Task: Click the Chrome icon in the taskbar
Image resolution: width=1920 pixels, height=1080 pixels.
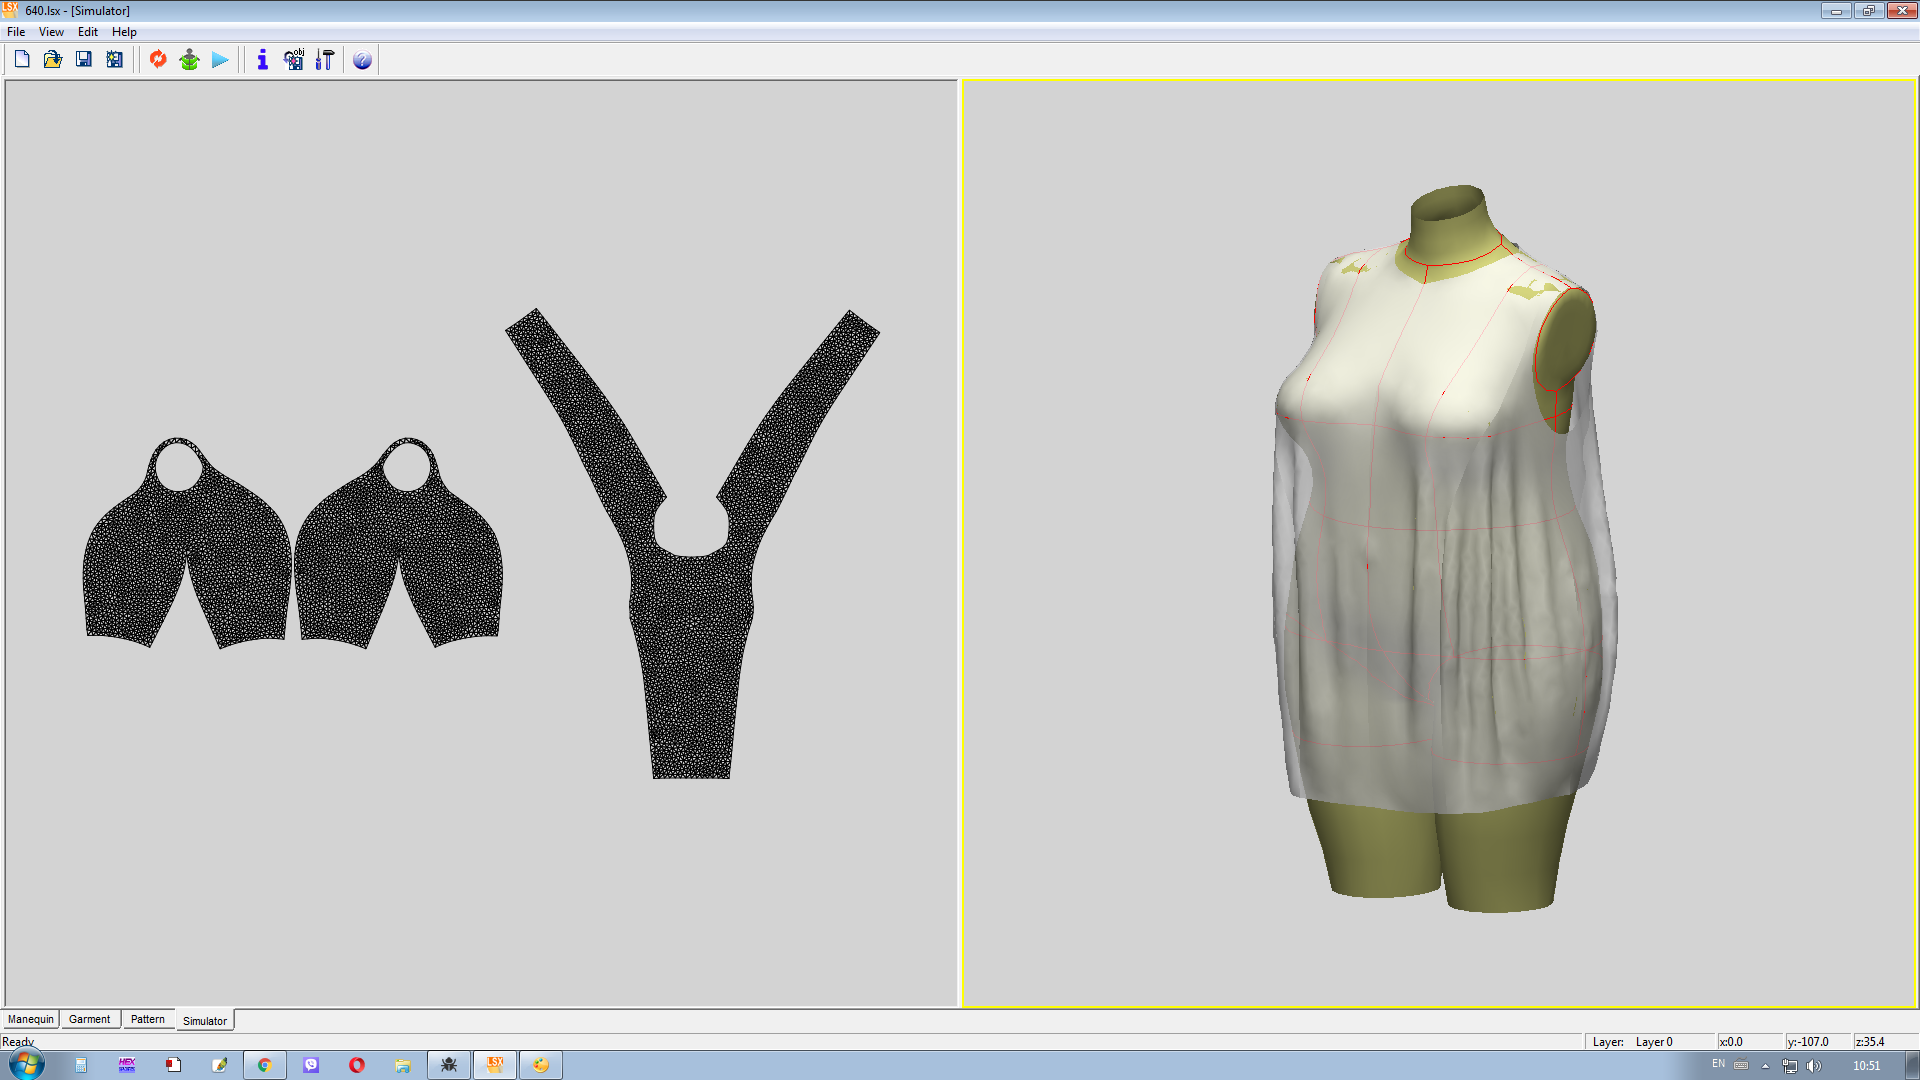Action: 265,1065
